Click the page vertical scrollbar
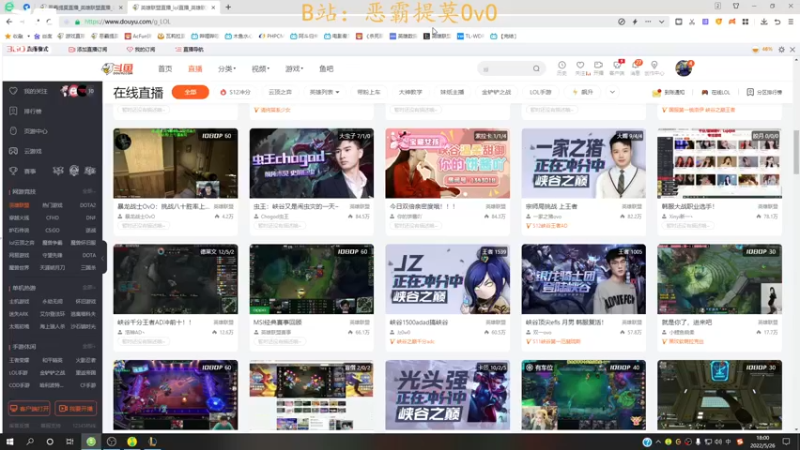Screen dimensions: 800x450 pyautogui.click(x=796, y=153)
